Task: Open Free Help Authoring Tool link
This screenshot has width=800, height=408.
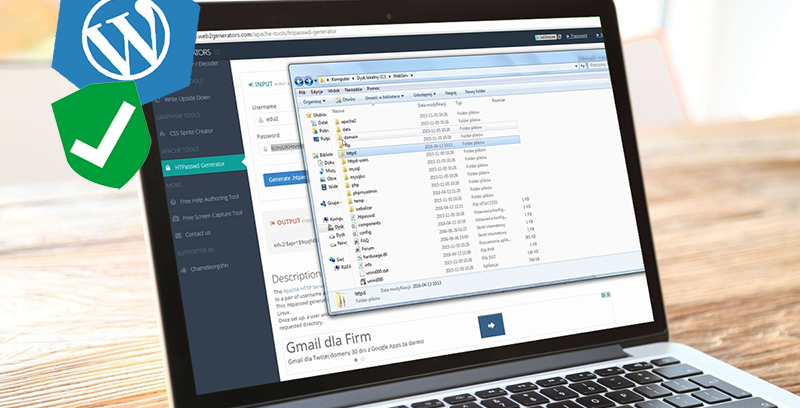Action: (209, 199)
